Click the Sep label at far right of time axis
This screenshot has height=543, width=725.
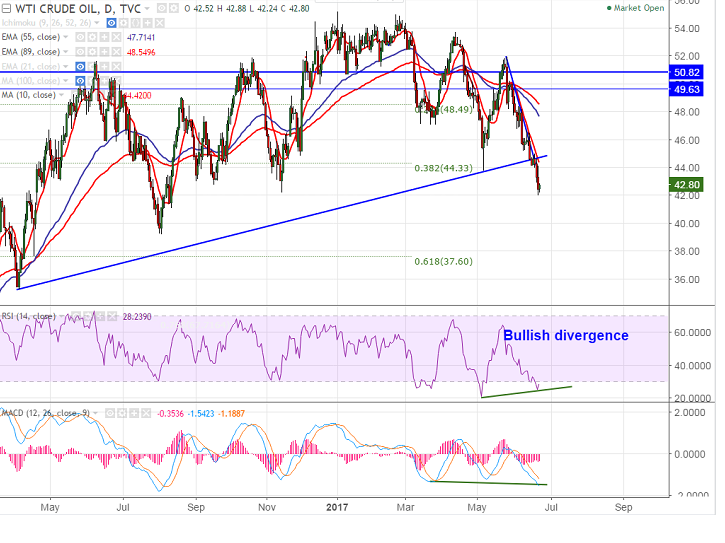(623, 507)
